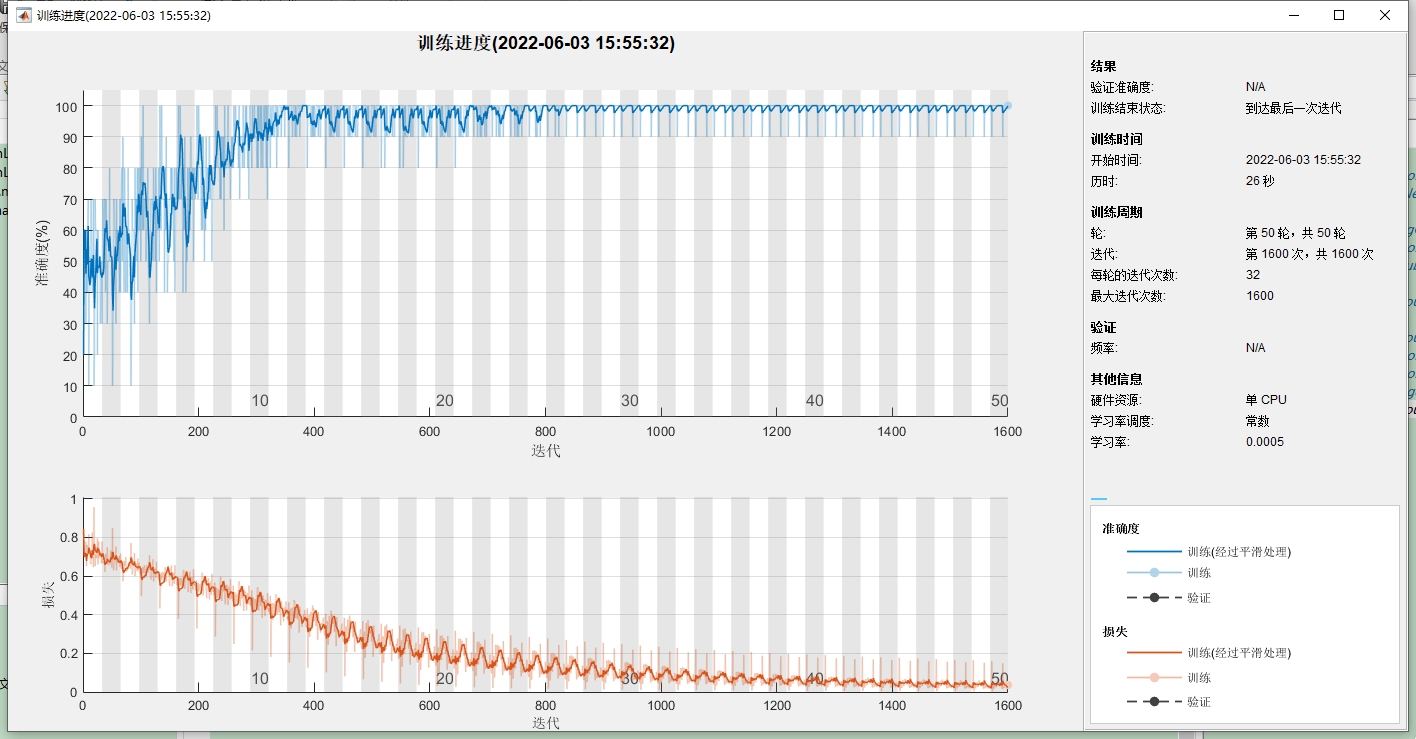Image resolution: width=1416 pixels, height=739 pixels.
Task: Click the value 1600 beside 最大迭代次数
Action: click(x=1260, y=296)
